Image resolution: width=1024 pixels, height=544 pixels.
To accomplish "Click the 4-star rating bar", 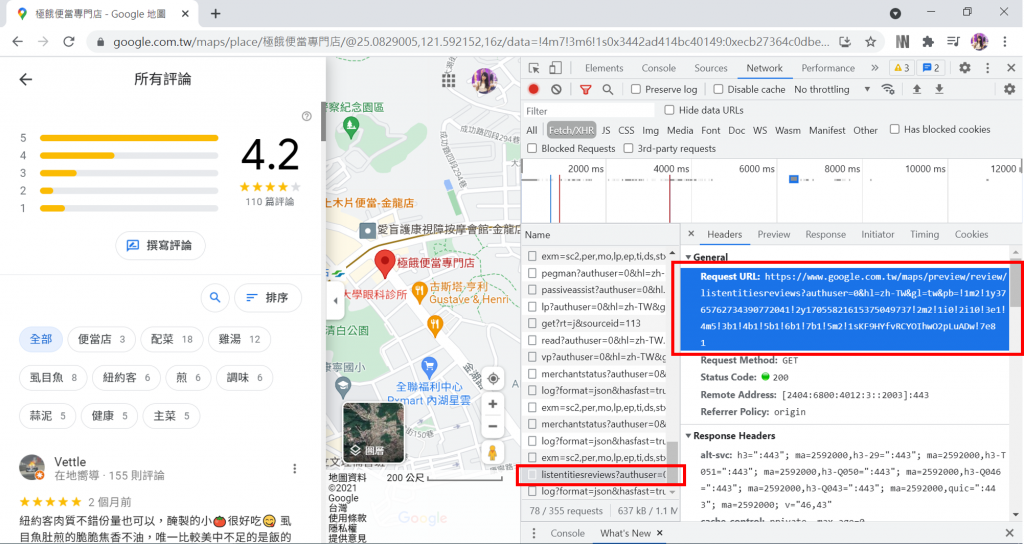I will [x=129, y=155].
